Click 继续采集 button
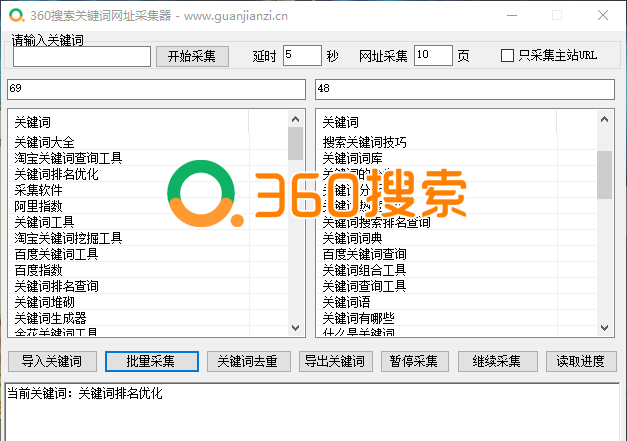The width and height of the screenshot is (627, 441). 497,361
